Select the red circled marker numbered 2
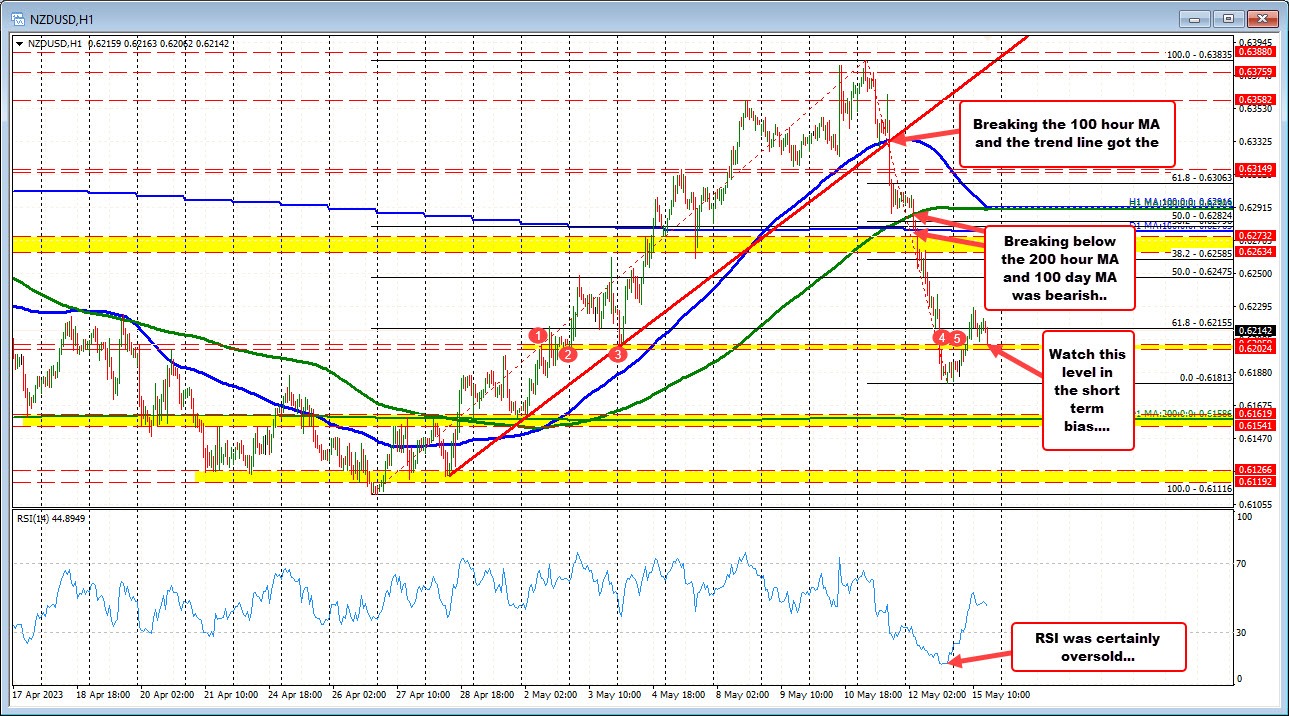 (567, 353)
